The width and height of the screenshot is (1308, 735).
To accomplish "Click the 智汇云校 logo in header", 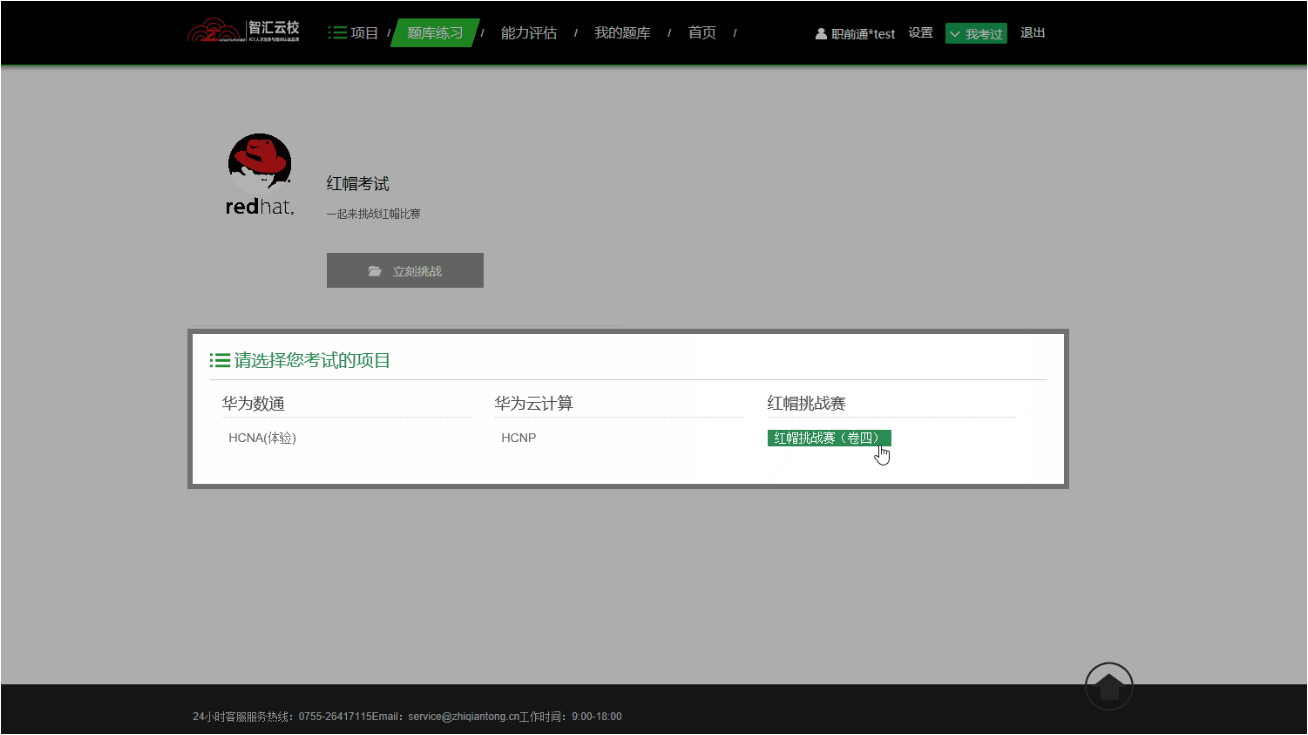I will coord(243,31).
